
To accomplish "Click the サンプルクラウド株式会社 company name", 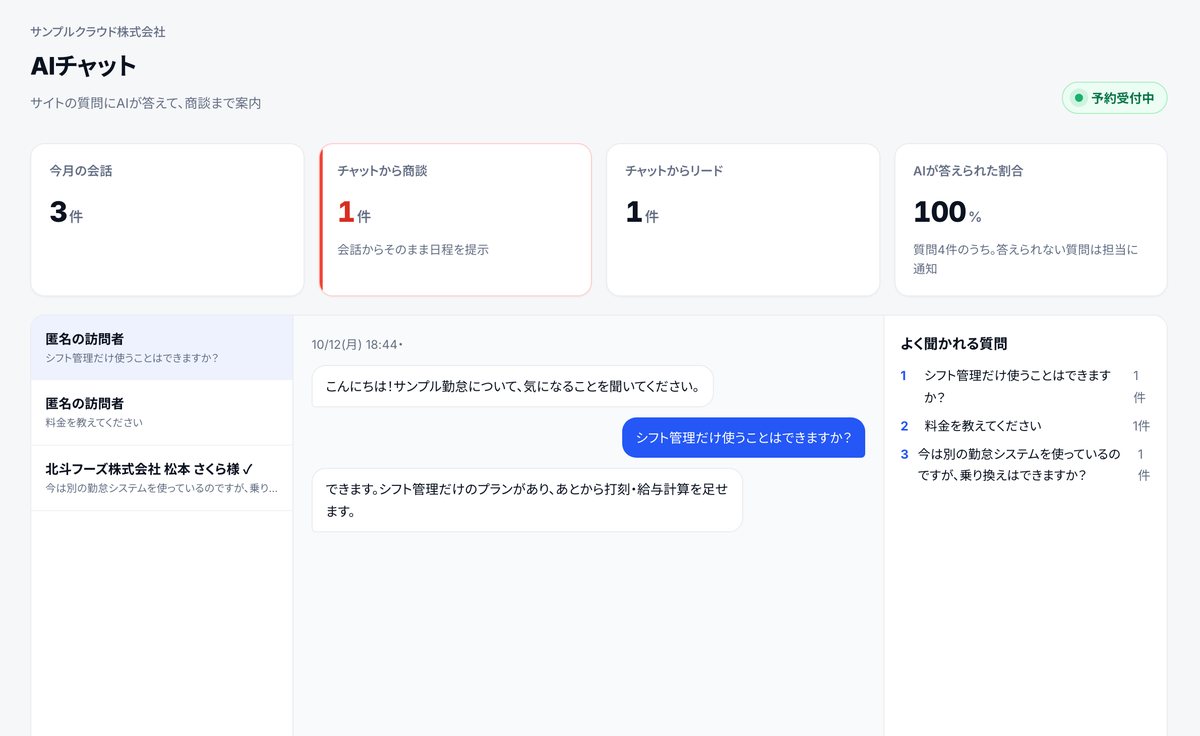I will coord(98,32).
